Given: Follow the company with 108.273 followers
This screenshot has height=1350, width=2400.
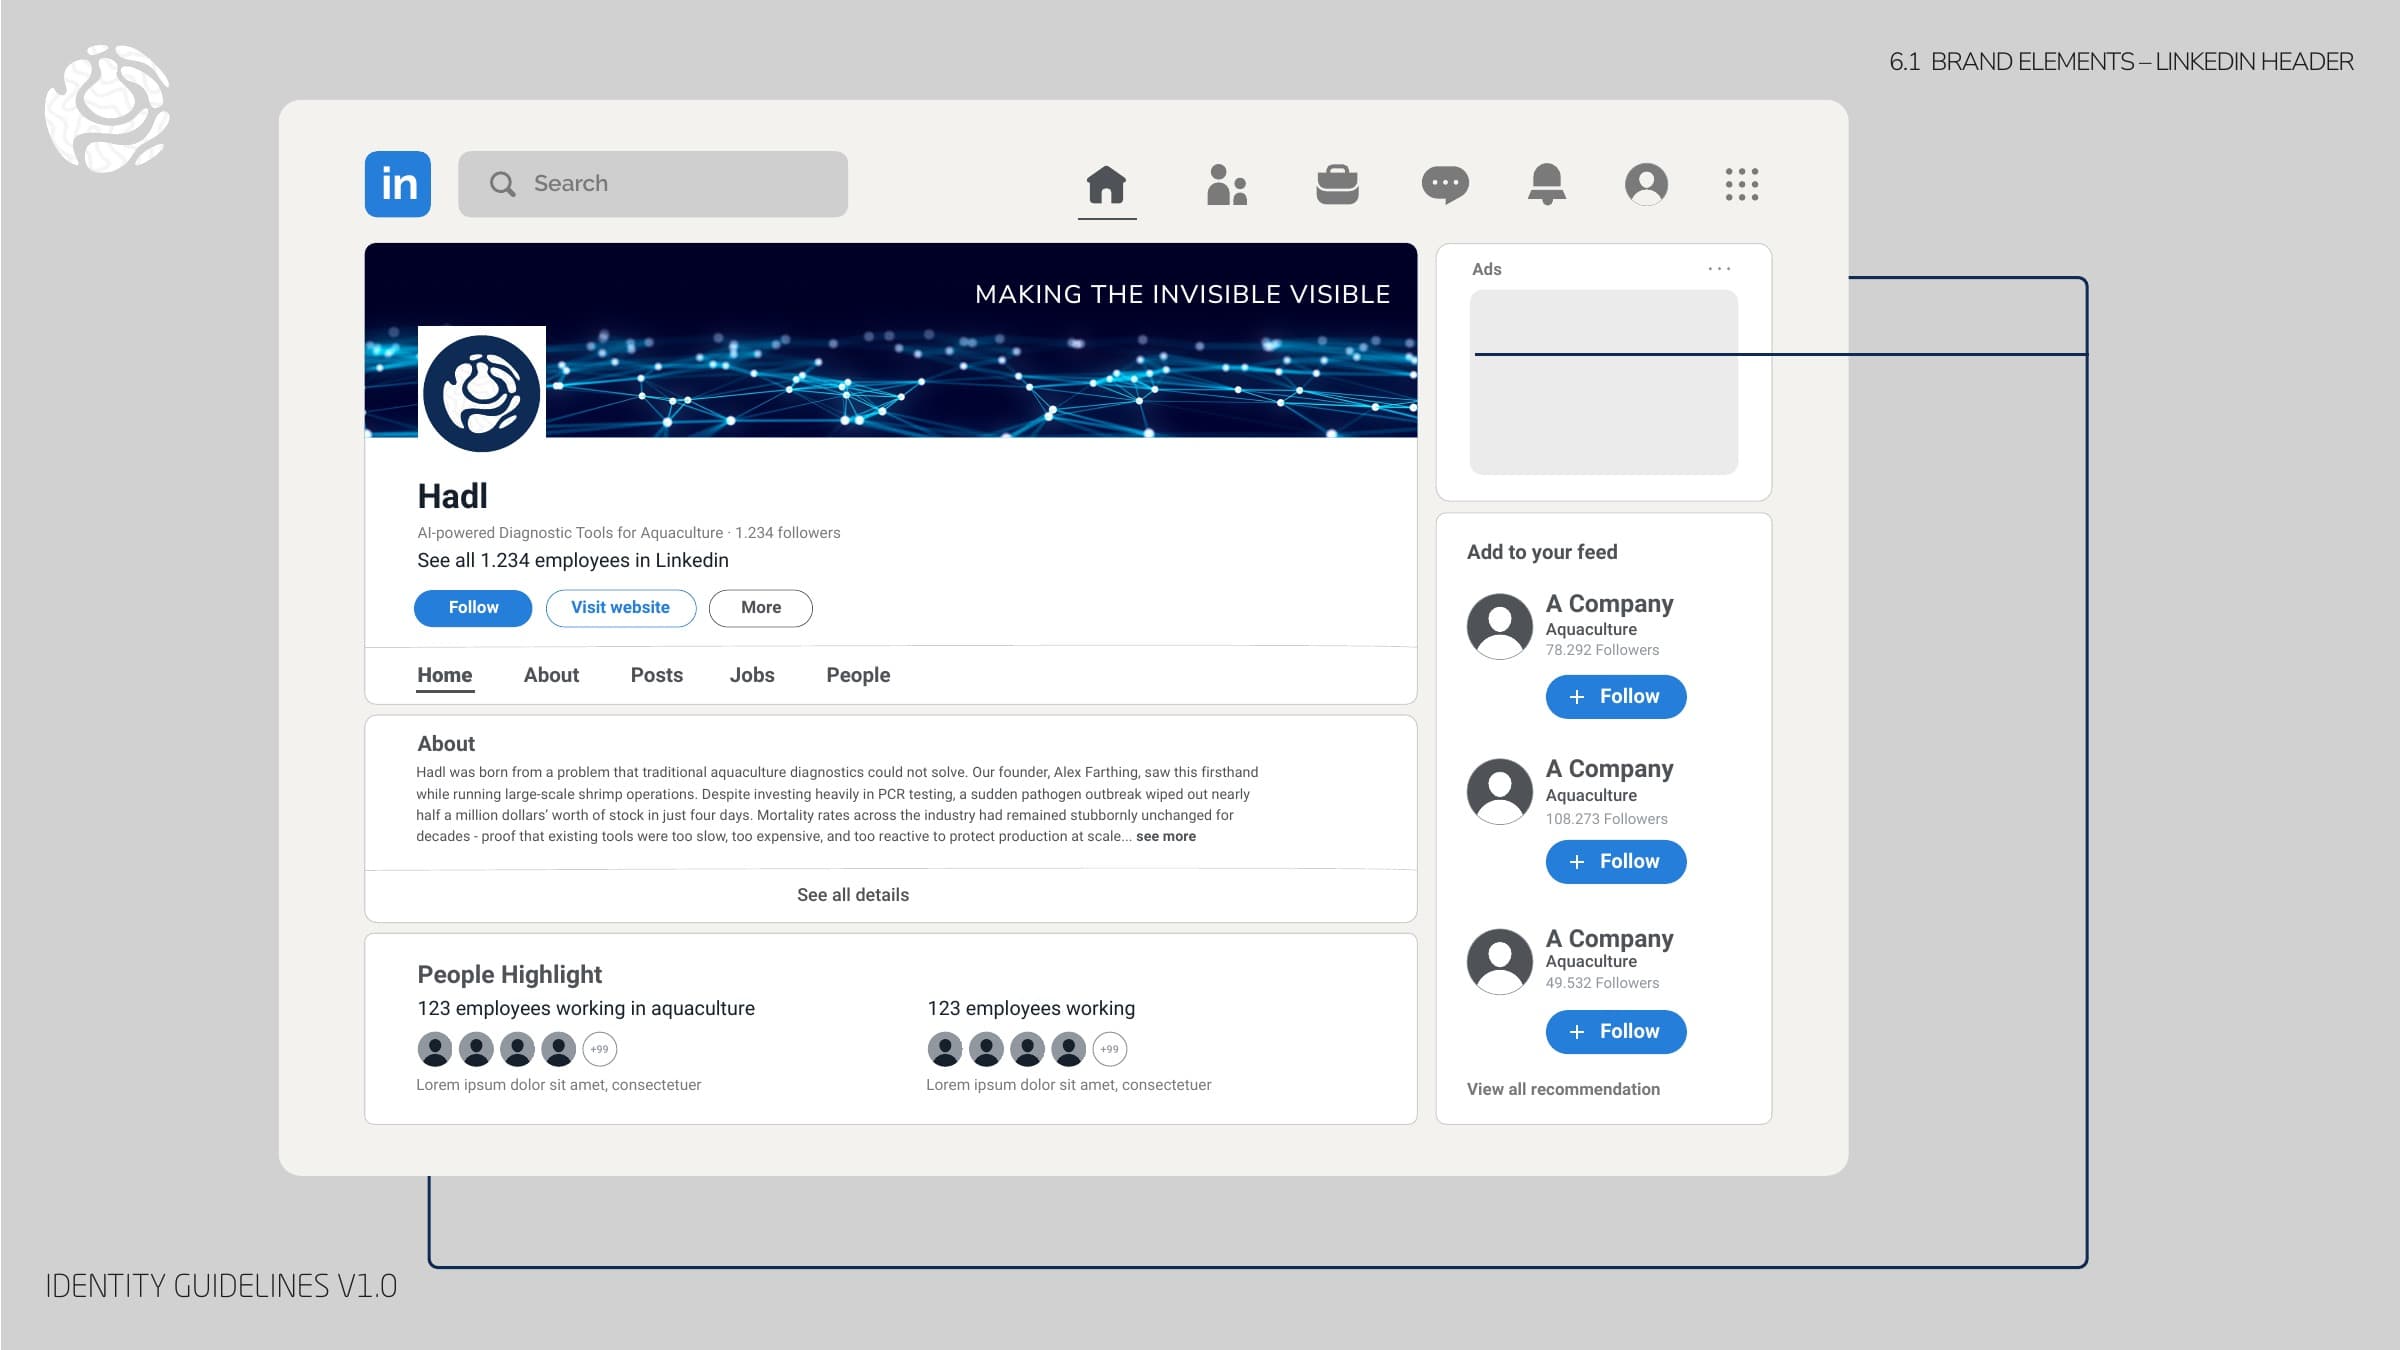Looking at the screenshot, I should coord(1616,862).
